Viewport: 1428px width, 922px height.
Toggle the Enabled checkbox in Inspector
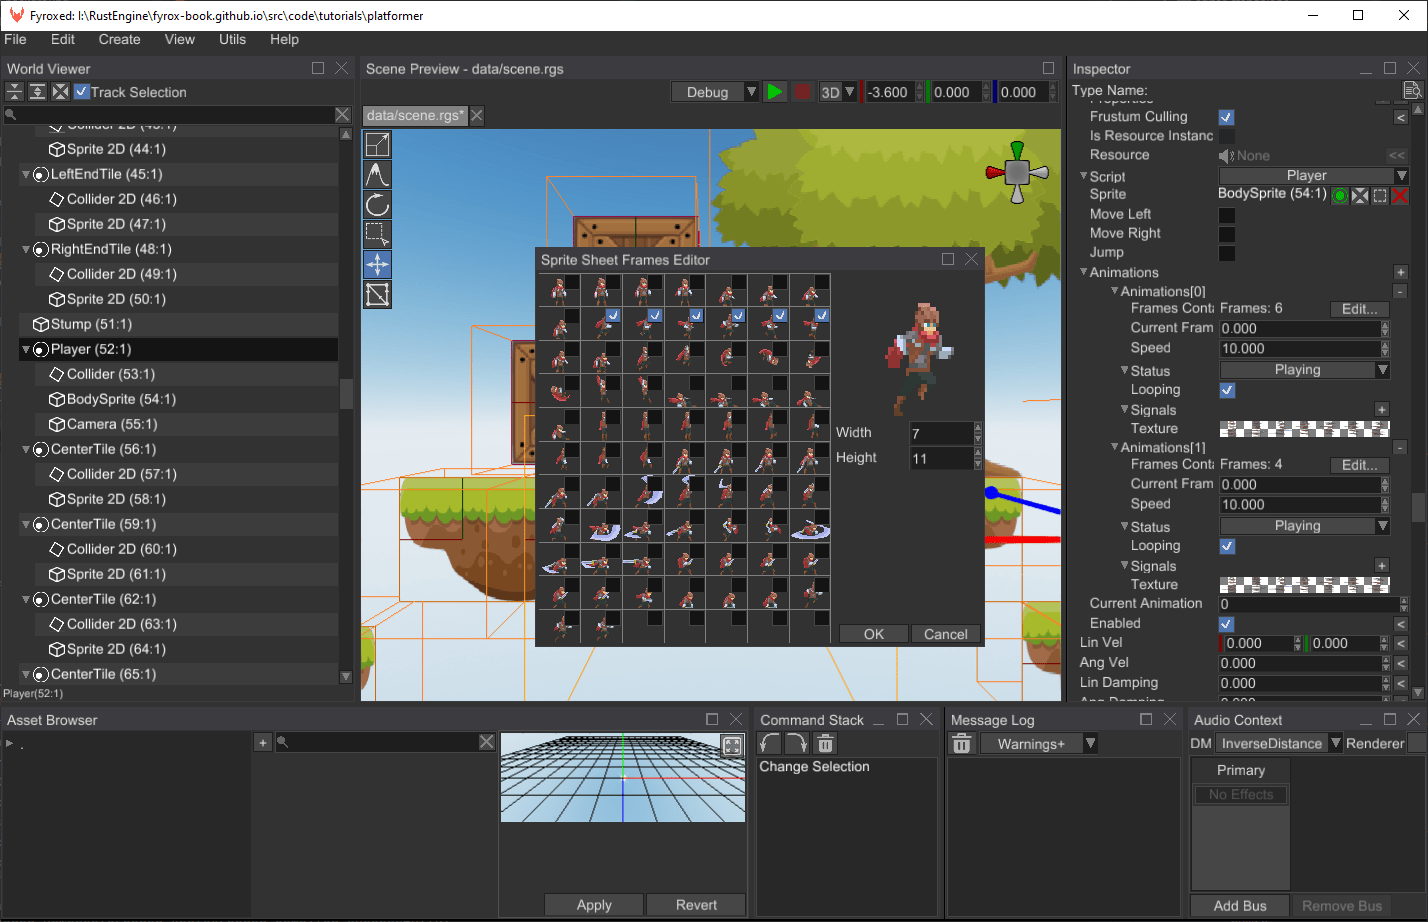click(1227, 624)
